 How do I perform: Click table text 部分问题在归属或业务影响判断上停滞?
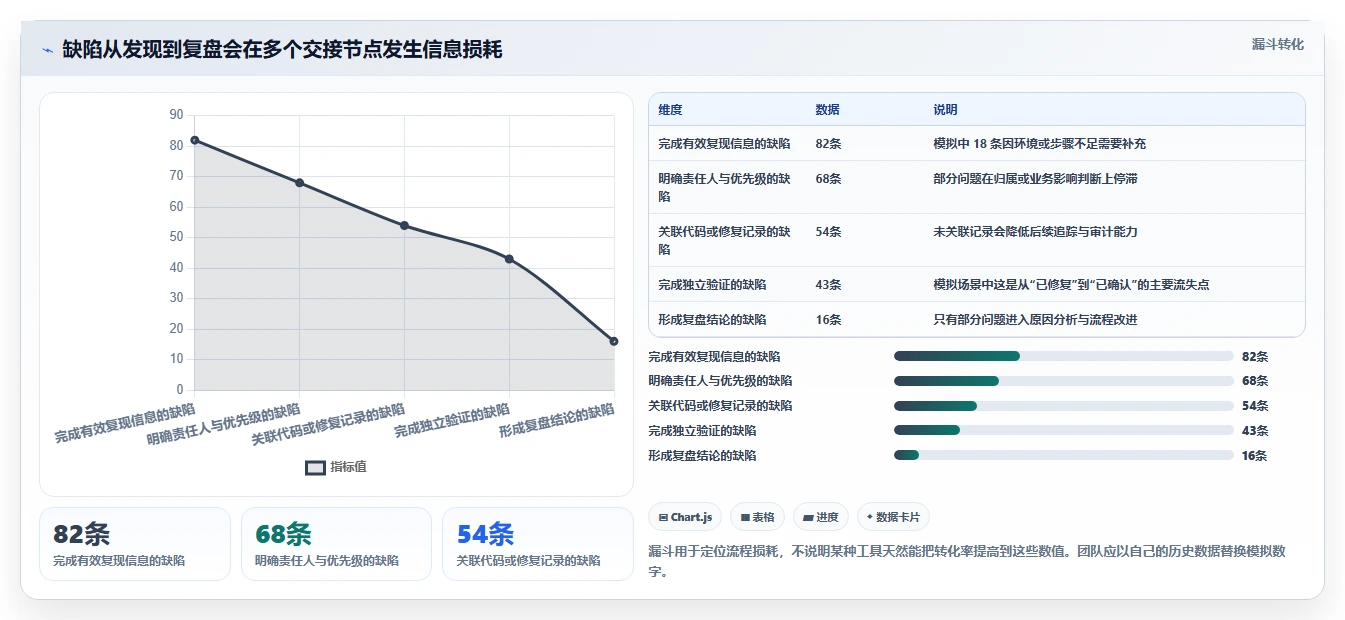[1035, 179]
